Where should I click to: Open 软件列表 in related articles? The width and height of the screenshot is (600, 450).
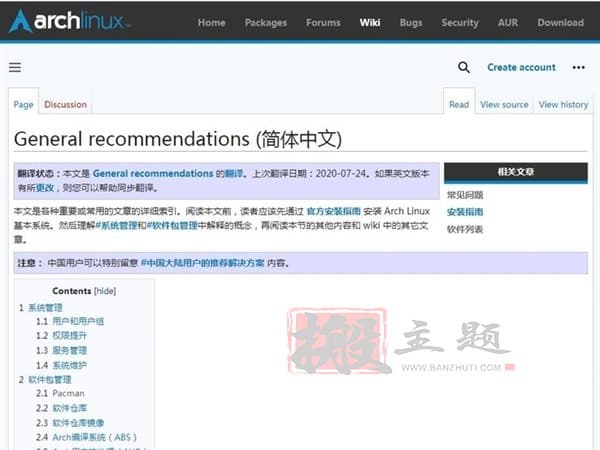(465, 229)
